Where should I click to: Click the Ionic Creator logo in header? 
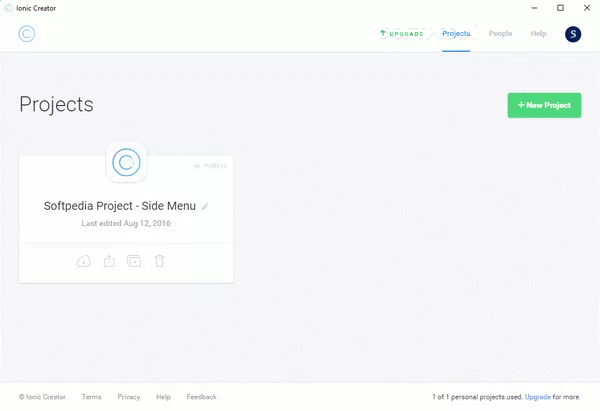27,34
